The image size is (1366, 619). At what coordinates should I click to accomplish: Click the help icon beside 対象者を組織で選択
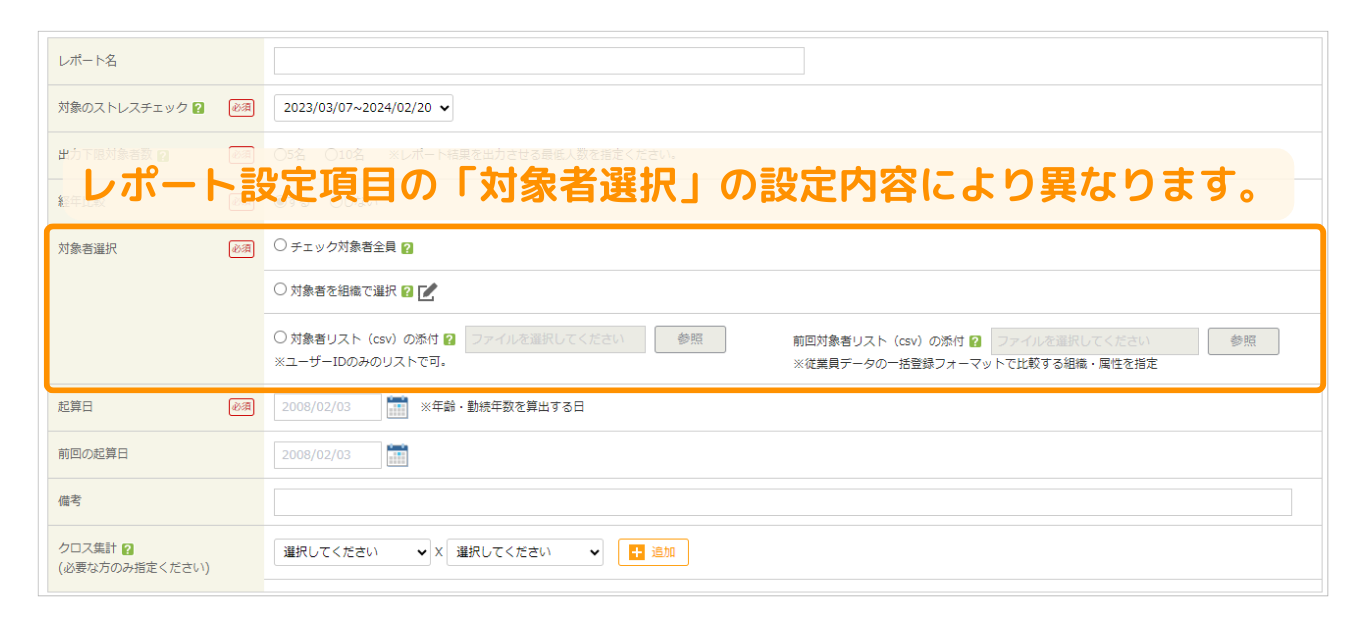[x=407, y=290]
